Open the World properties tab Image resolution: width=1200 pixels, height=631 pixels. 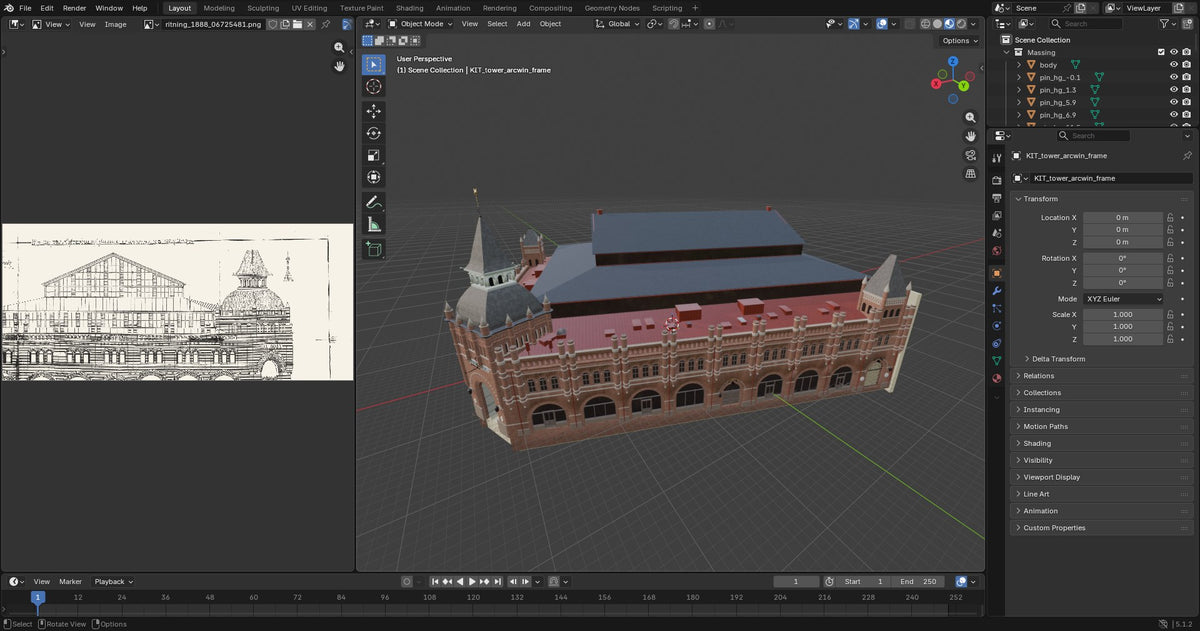(996, 250)
